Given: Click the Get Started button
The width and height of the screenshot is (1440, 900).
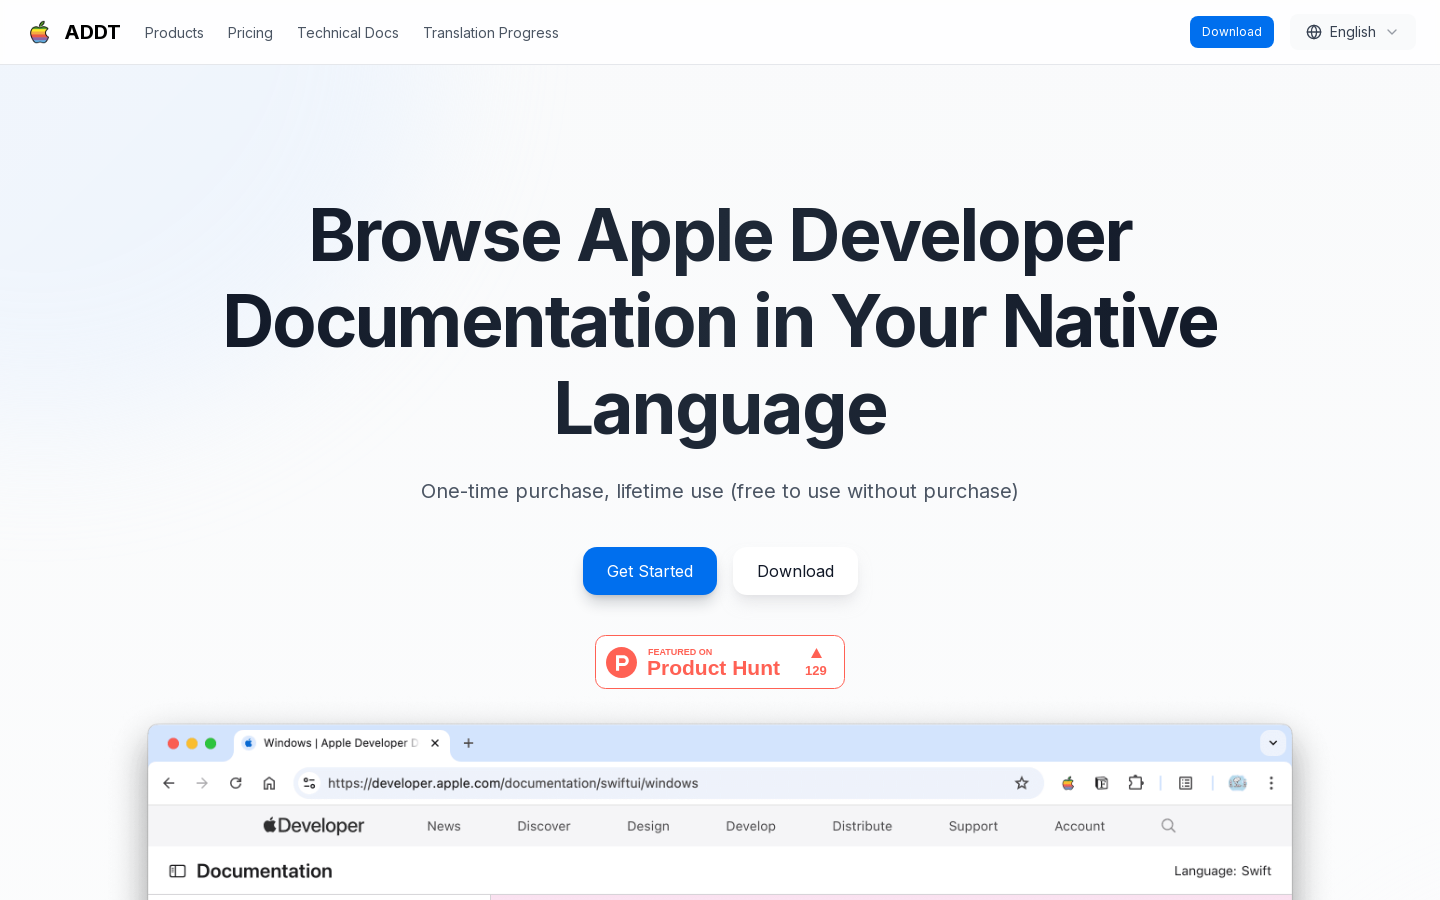Looking at the screenshot, I should point(650,571).
